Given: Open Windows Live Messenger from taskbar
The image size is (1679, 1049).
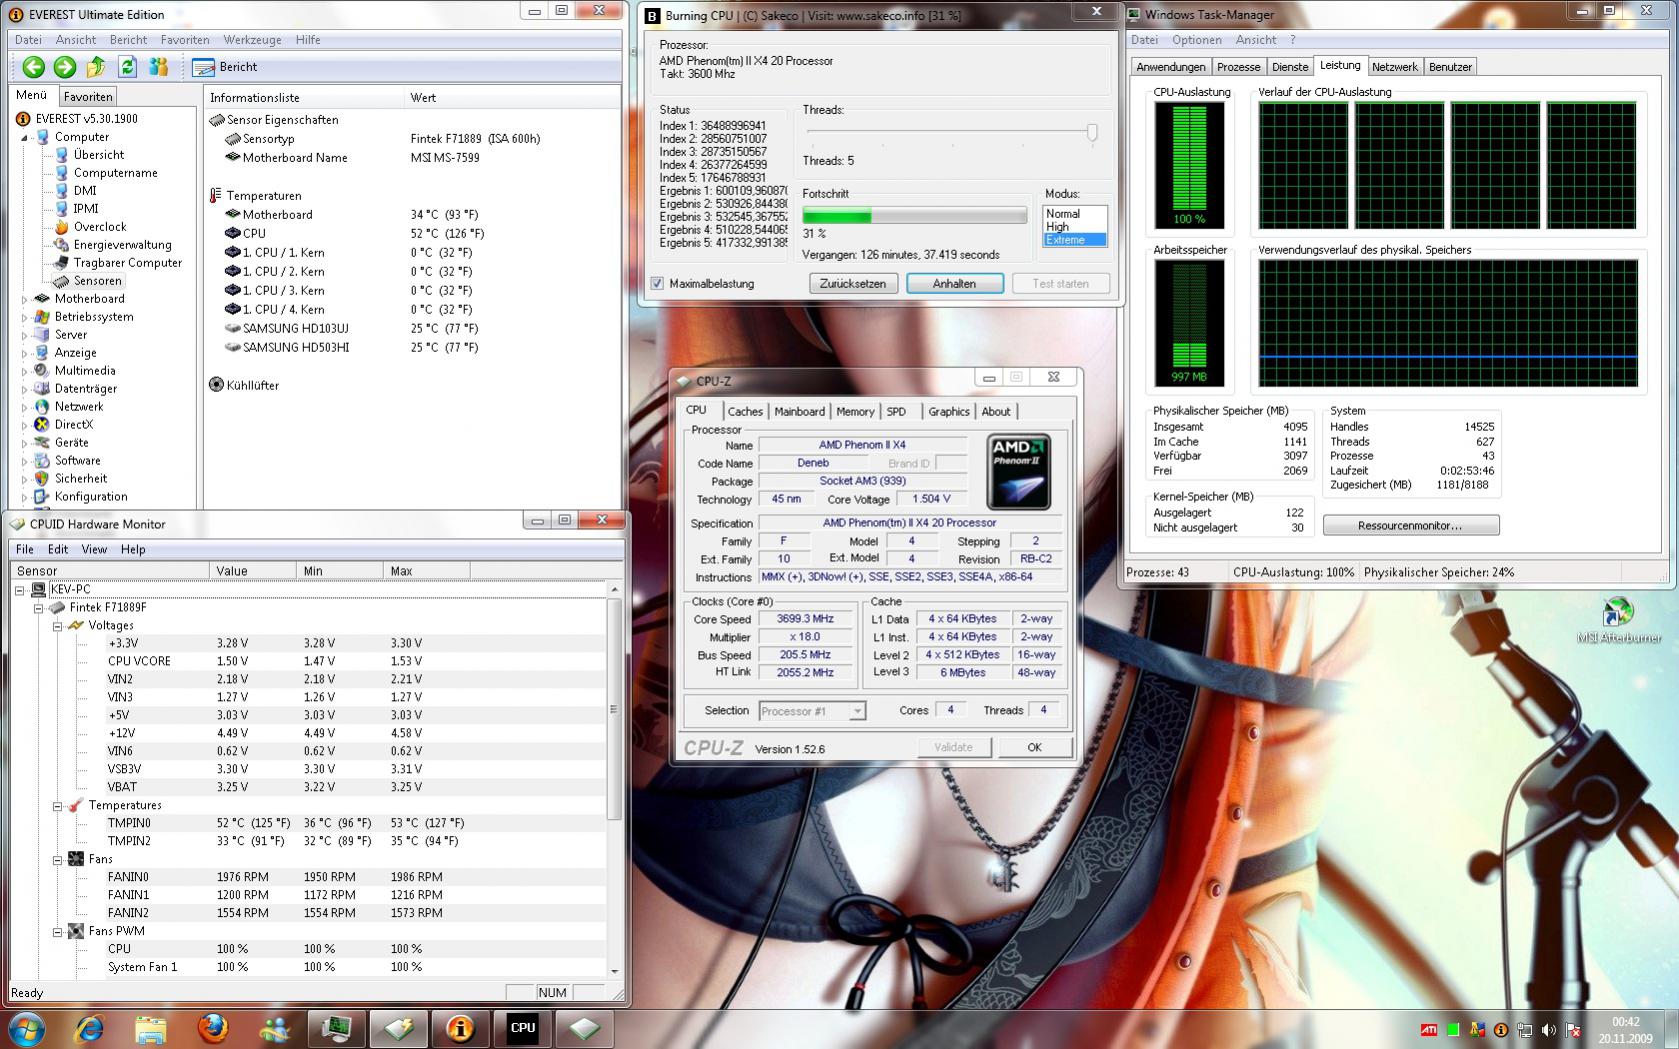Looking at the screenshot, I should [x=275, y=1028].
